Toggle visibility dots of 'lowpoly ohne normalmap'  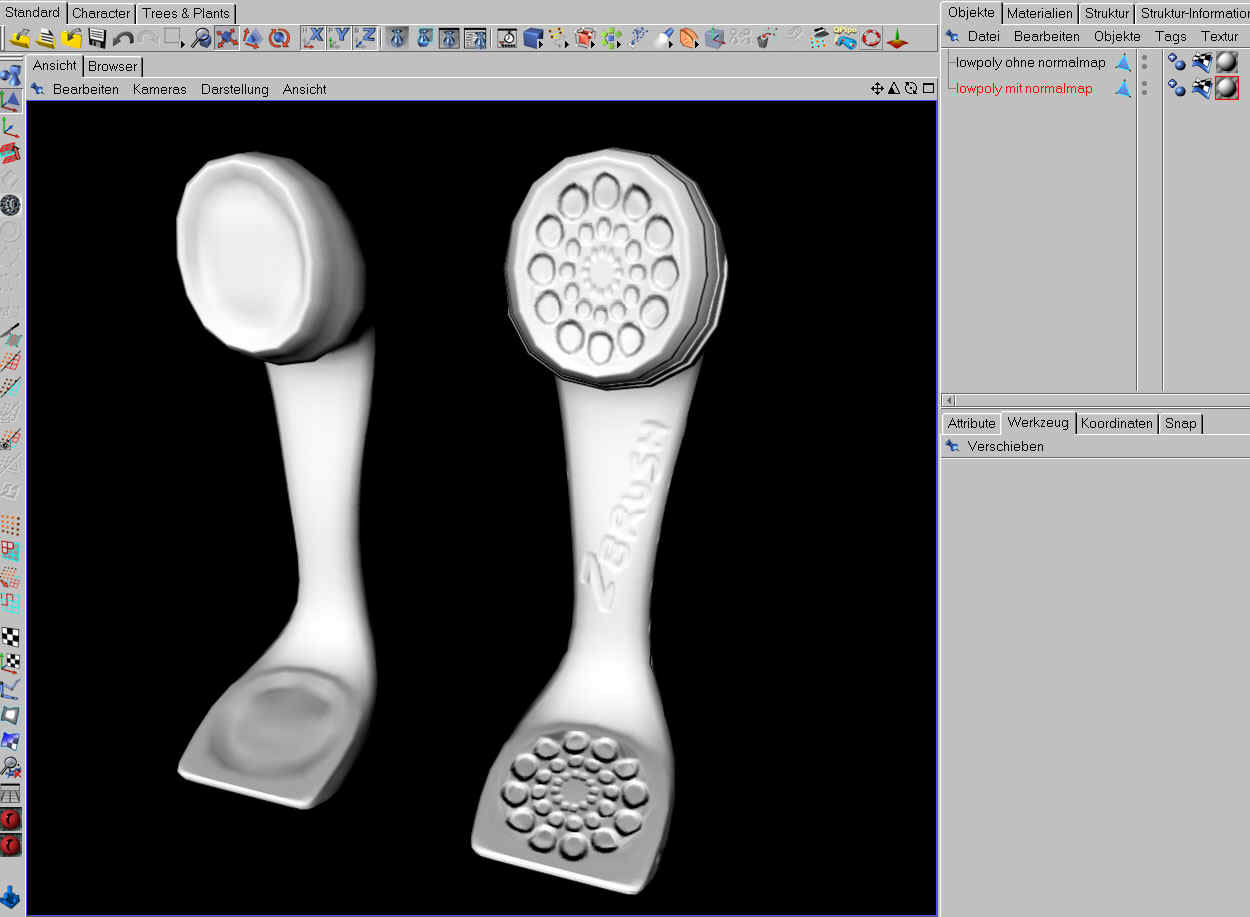point(1144,62)
